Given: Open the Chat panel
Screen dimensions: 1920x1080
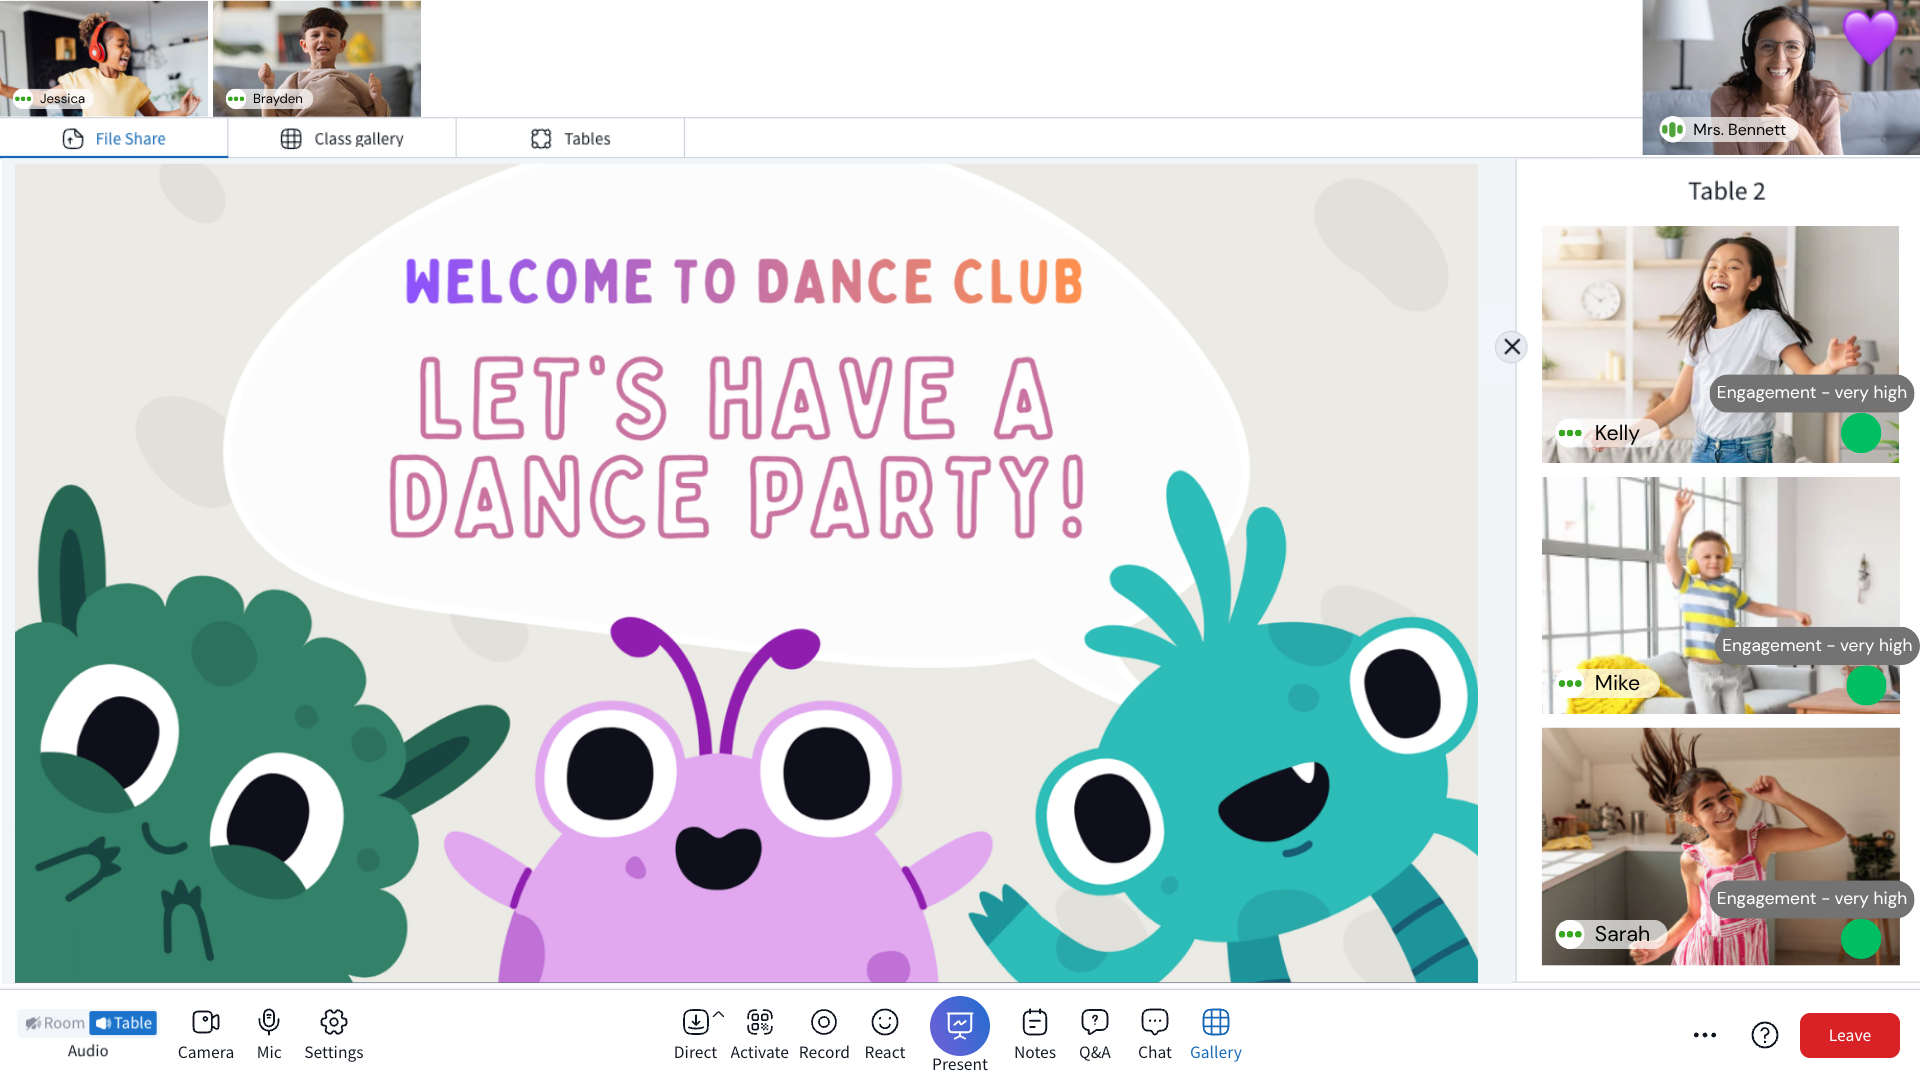Looking at the screenshot, I should point(1155,1034).
